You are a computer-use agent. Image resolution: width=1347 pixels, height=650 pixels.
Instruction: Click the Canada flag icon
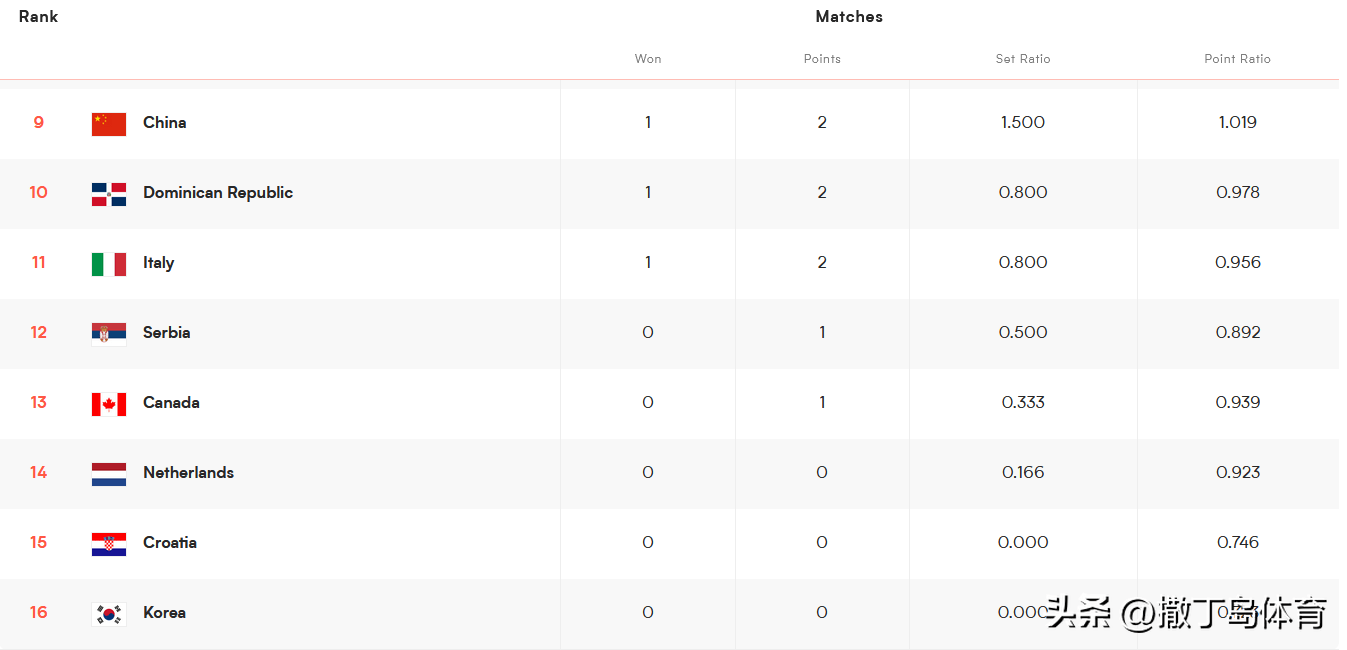[109, 404]
